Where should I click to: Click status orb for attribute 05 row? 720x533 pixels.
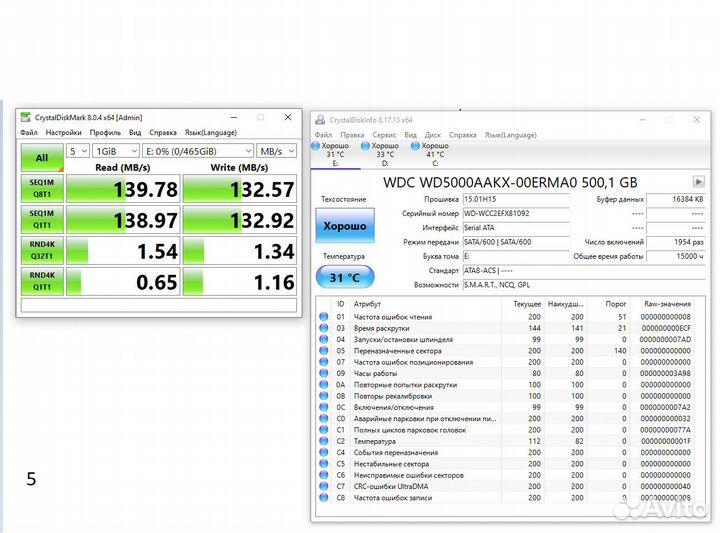pyautogui.click(x=324, y=351)
